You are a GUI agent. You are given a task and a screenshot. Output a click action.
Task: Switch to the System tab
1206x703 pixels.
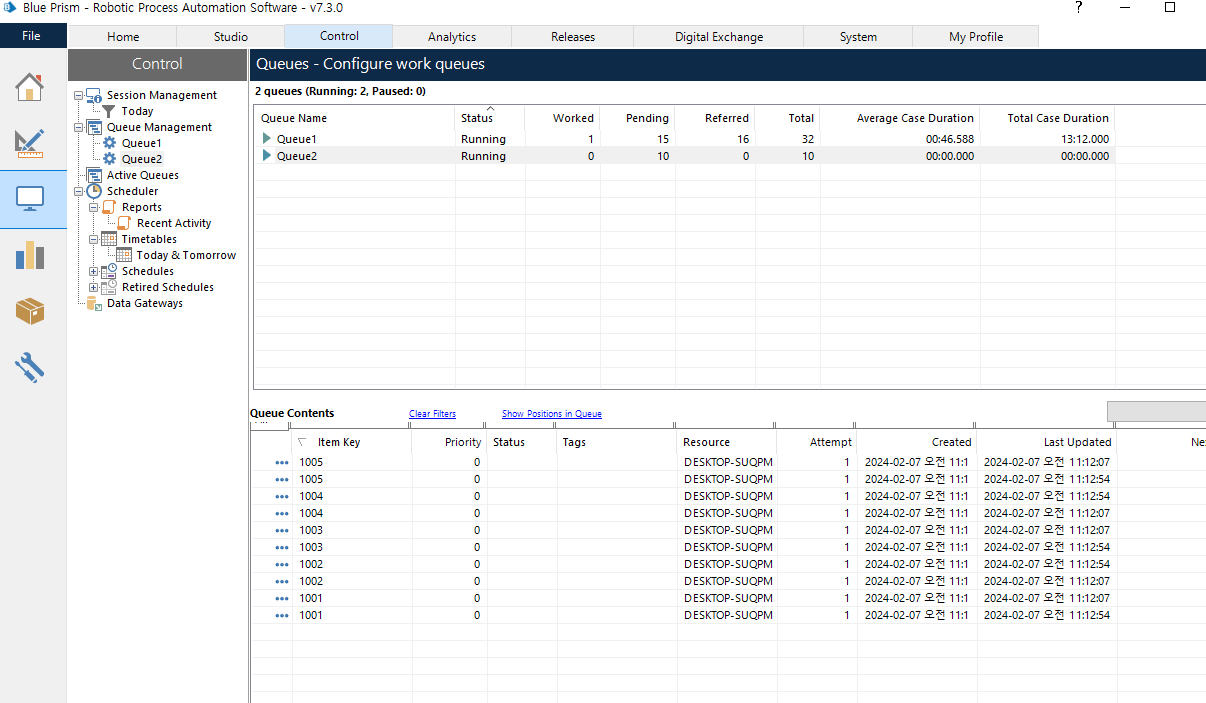pyautogui.click(x=858, y=37)
